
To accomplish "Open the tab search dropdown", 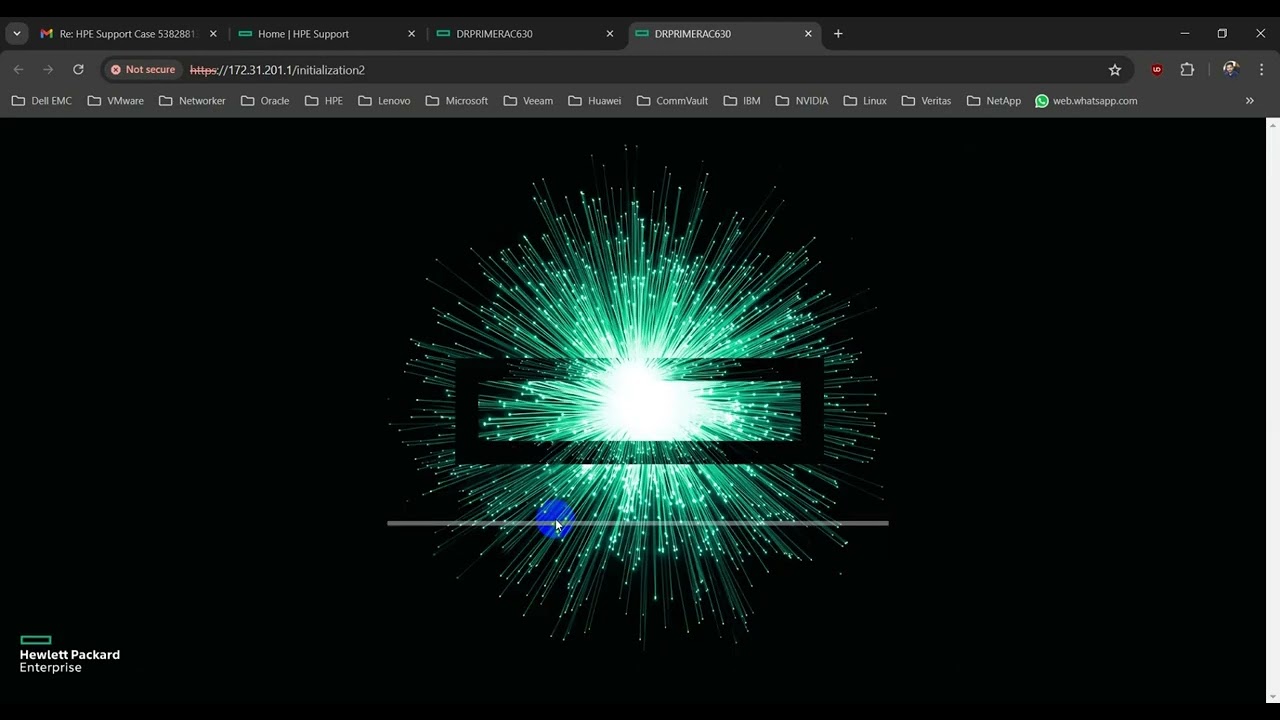I will click(16, 34).
